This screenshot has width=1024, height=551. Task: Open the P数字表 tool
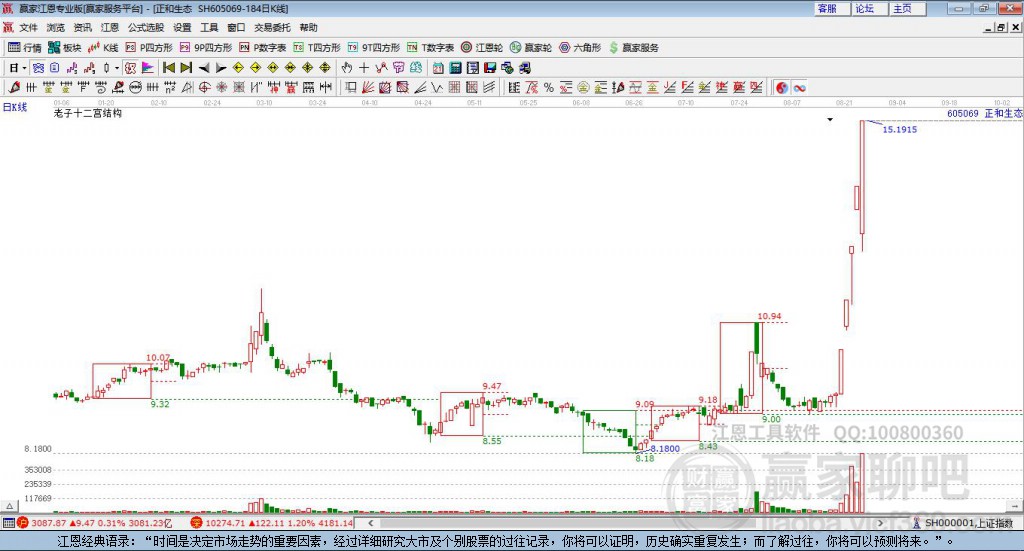pyautogui.click(x=263, y=48)
